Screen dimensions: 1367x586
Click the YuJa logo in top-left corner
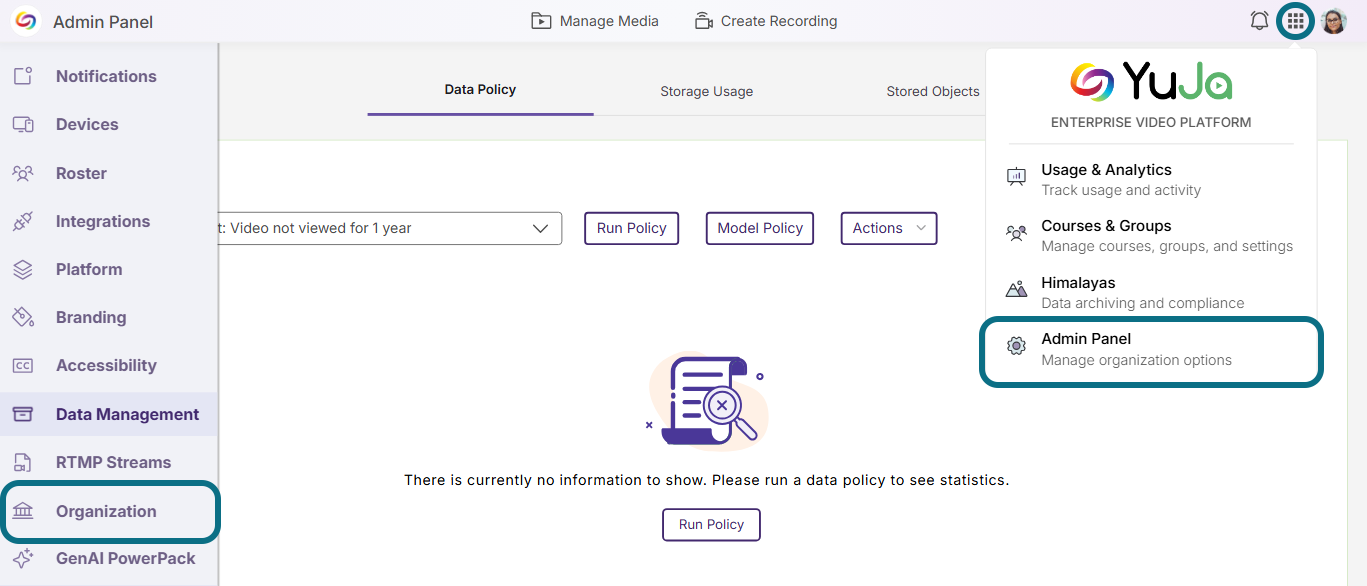(25, 21)
